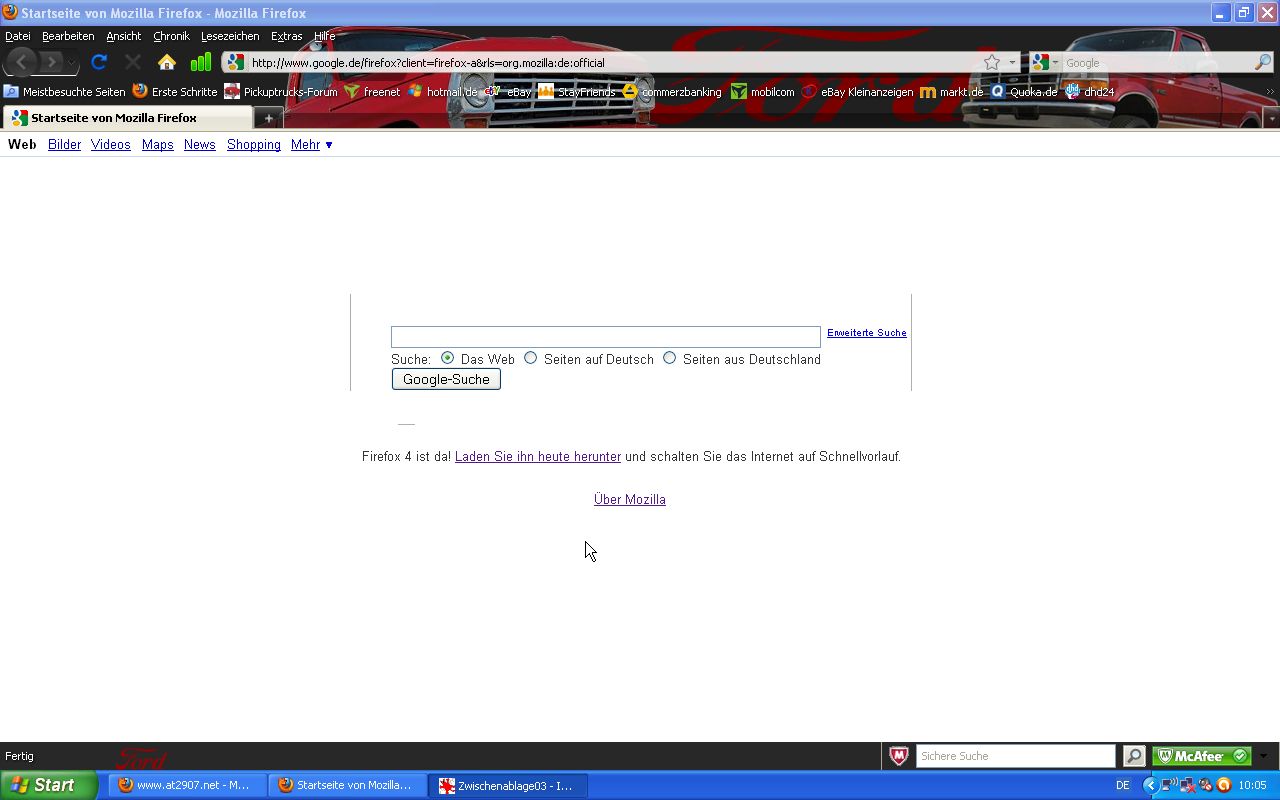Go to the home page via house icon
Screen dimensions: 1280x800
(x=167, y=62)
